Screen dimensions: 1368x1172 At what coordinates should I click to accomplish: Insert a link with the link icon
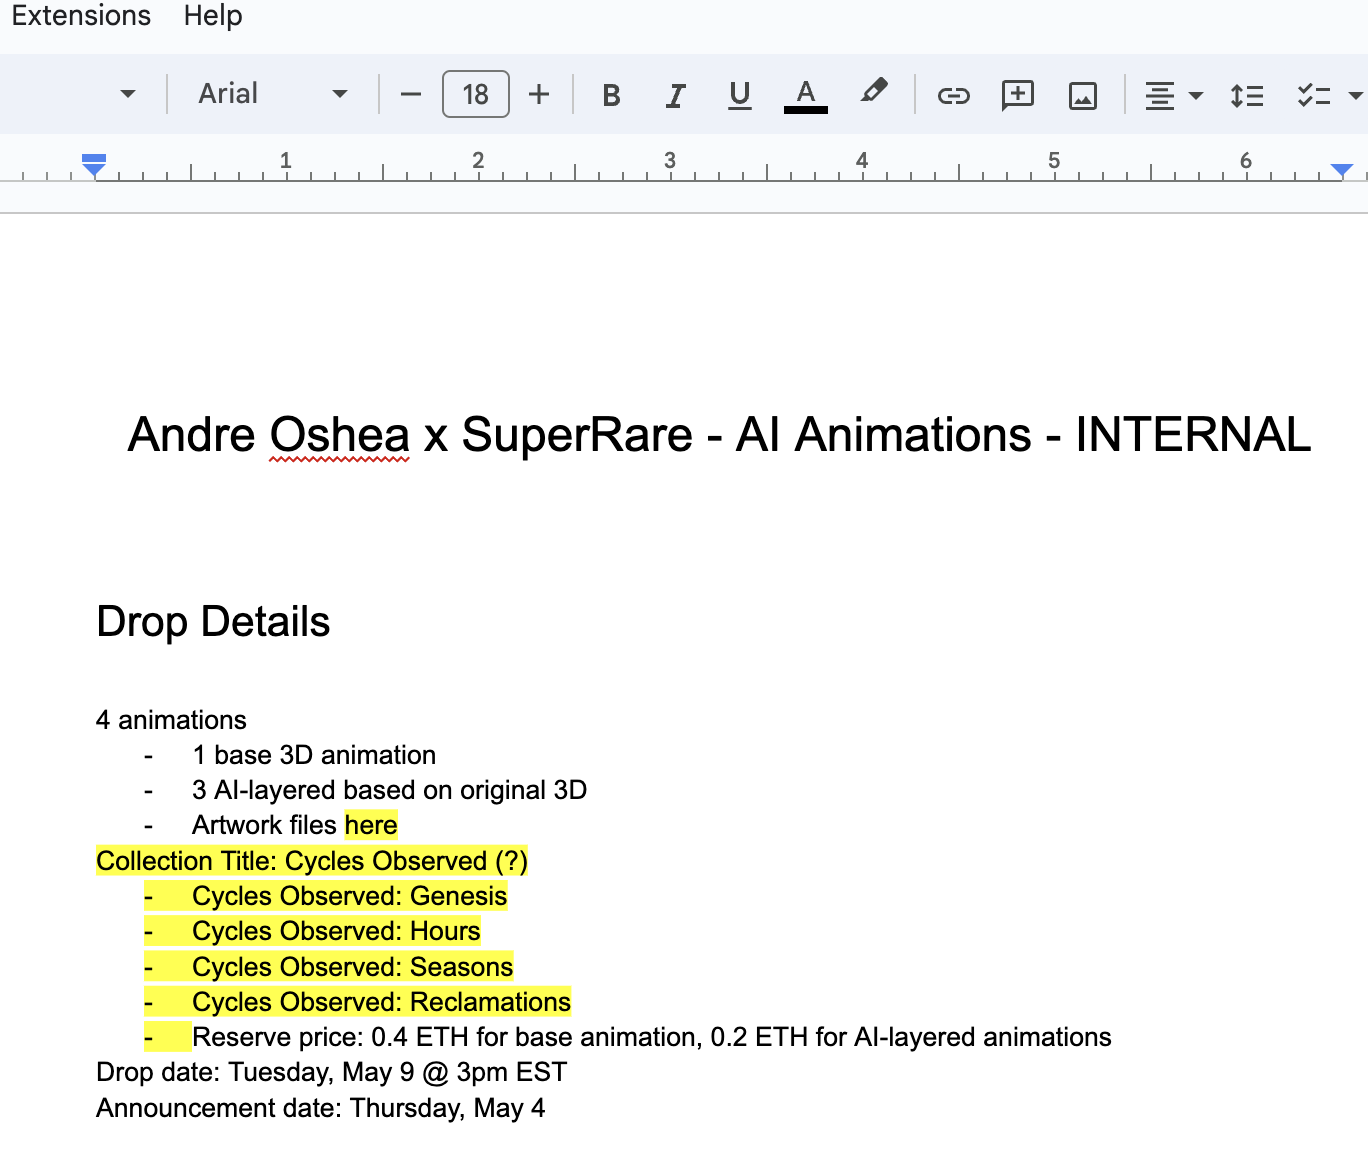pos(953,95)
